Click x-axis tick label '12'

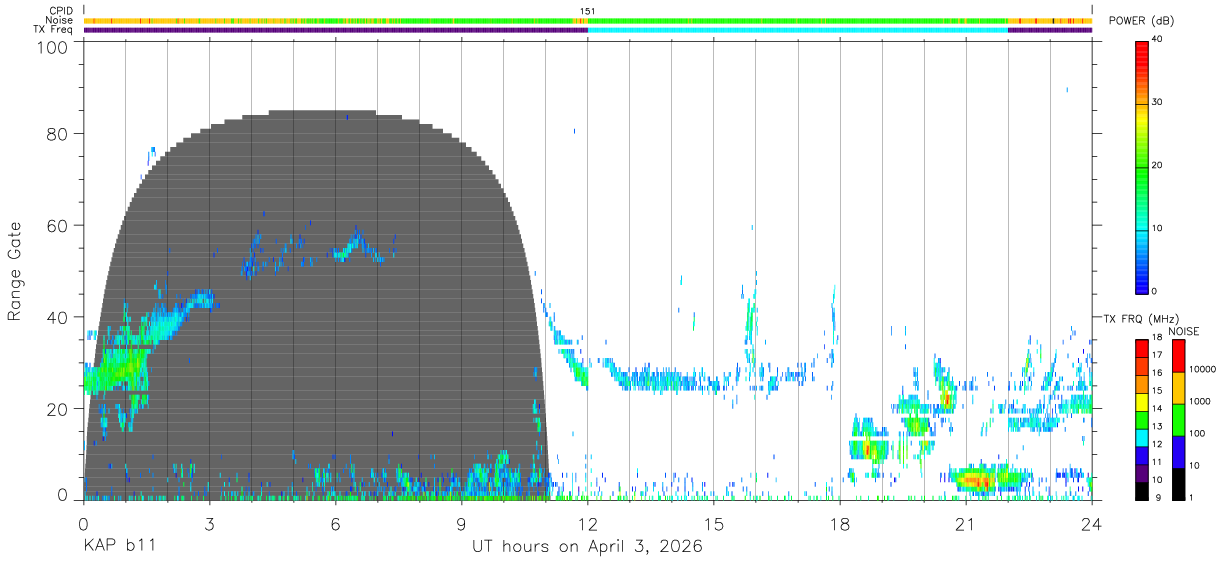588,524
